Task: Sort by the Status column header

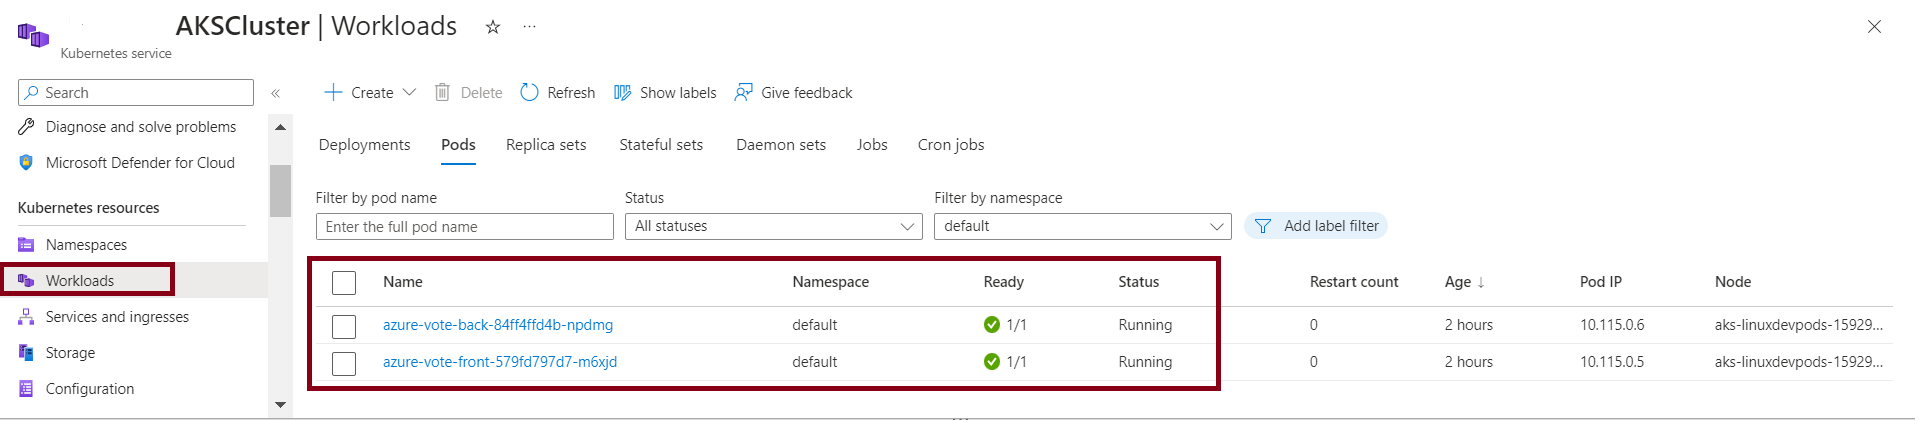Action: tap(1138, 282)
